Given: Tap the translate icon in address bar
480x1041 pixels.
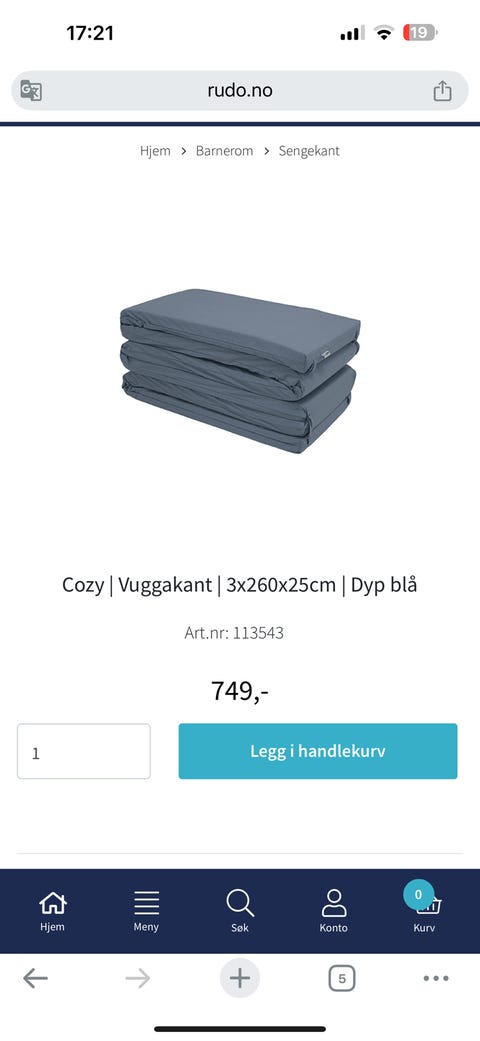Looking at the screenshot, I should tap(31, 90).
